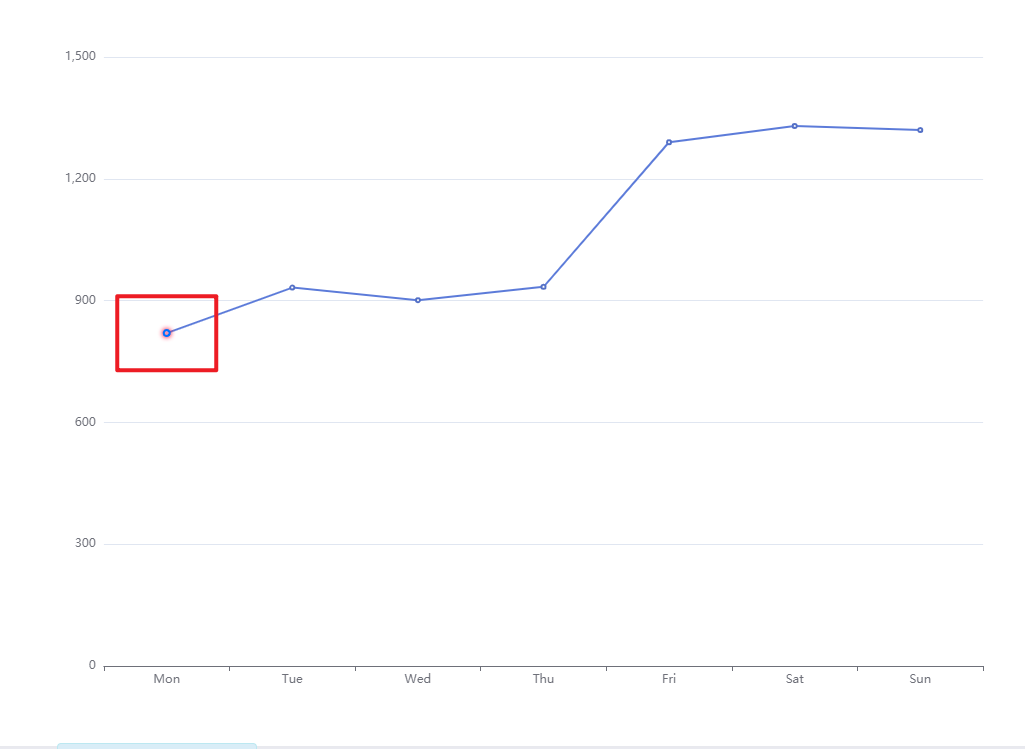Click the blue scrollbar thumb at the bottom
Viewport: 1025px width, 749px height.
158,745
